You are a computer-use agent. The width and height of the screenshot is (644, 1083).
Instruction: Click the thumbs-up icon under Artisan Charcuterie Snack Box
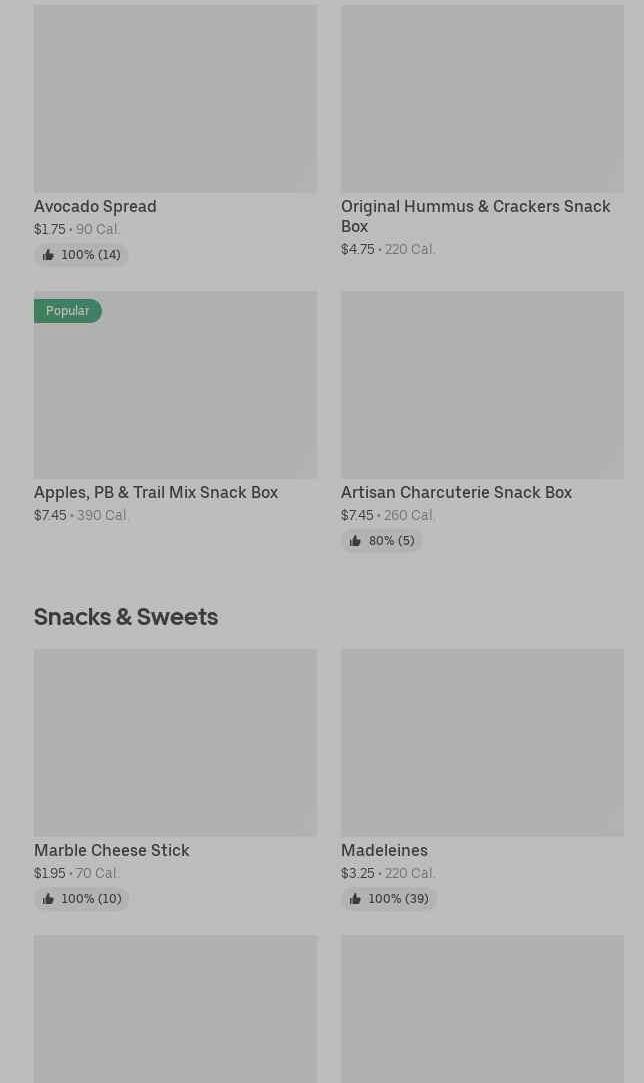355,541
